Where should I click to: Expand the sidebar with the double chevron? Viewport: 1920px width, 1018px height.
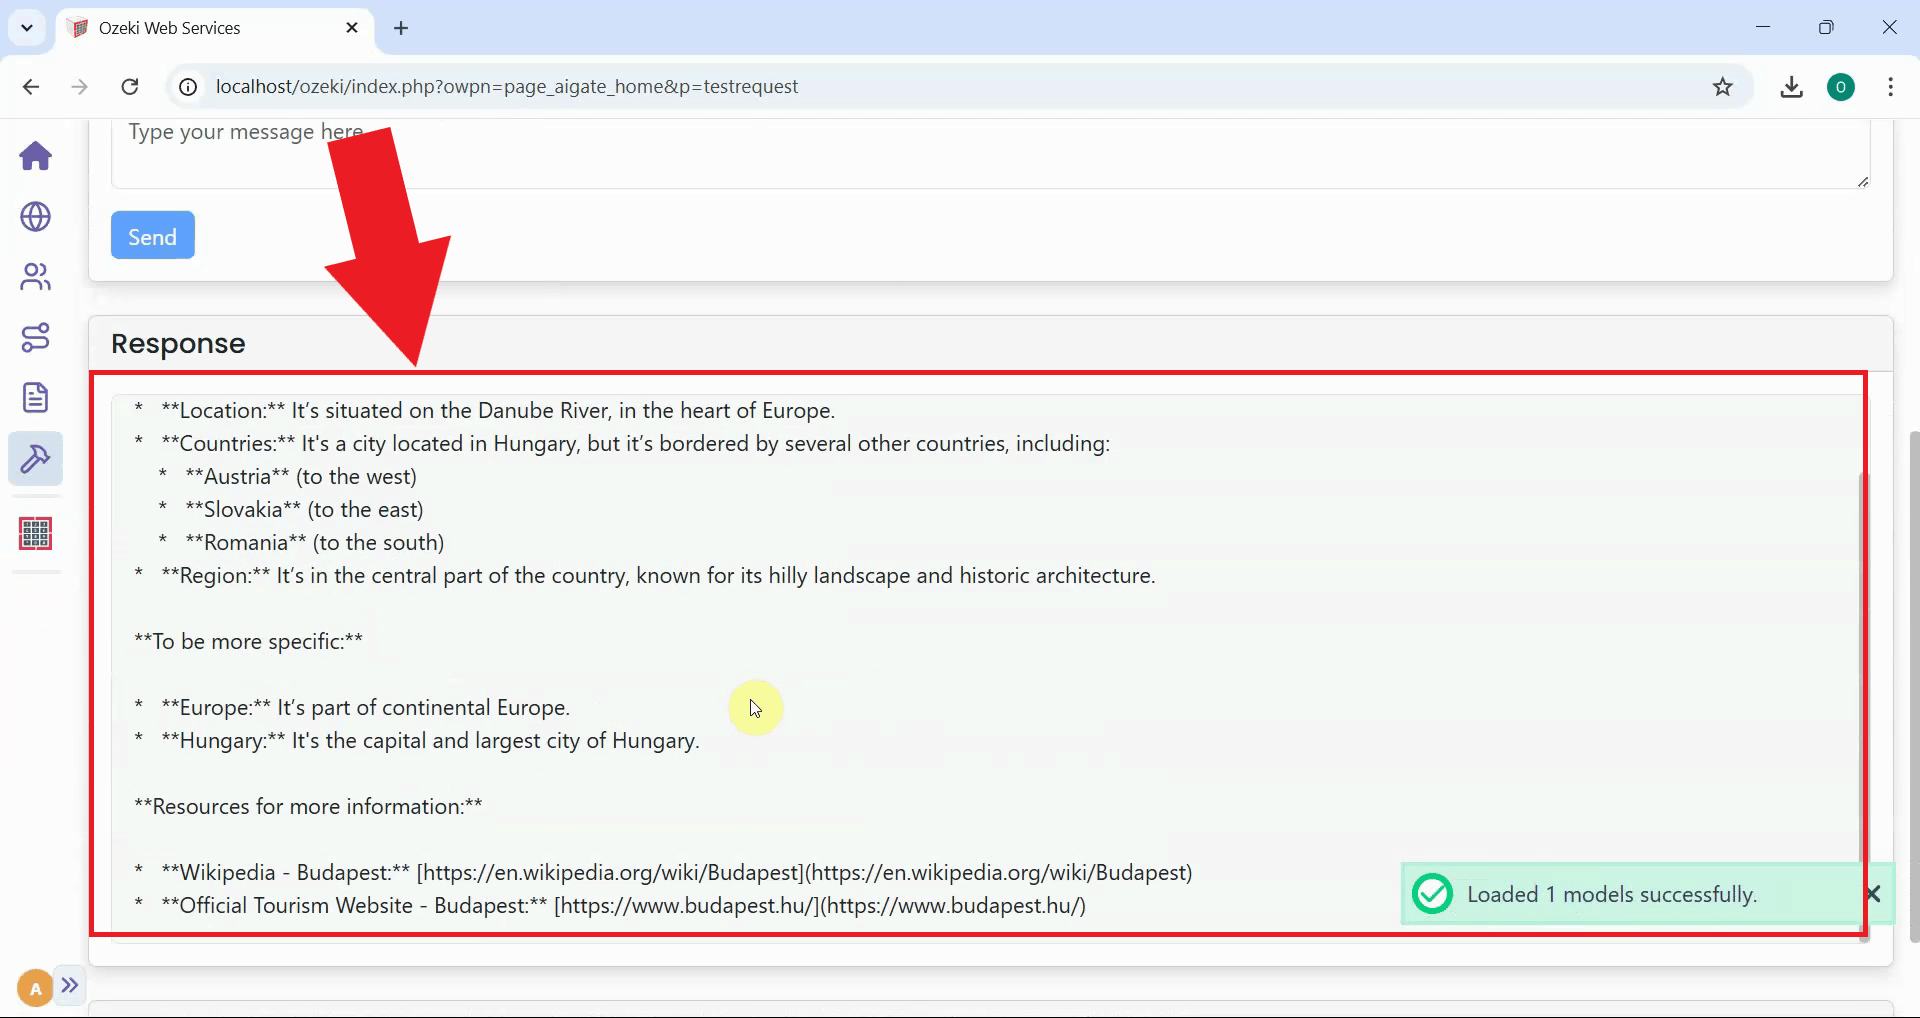click(70, 987)
